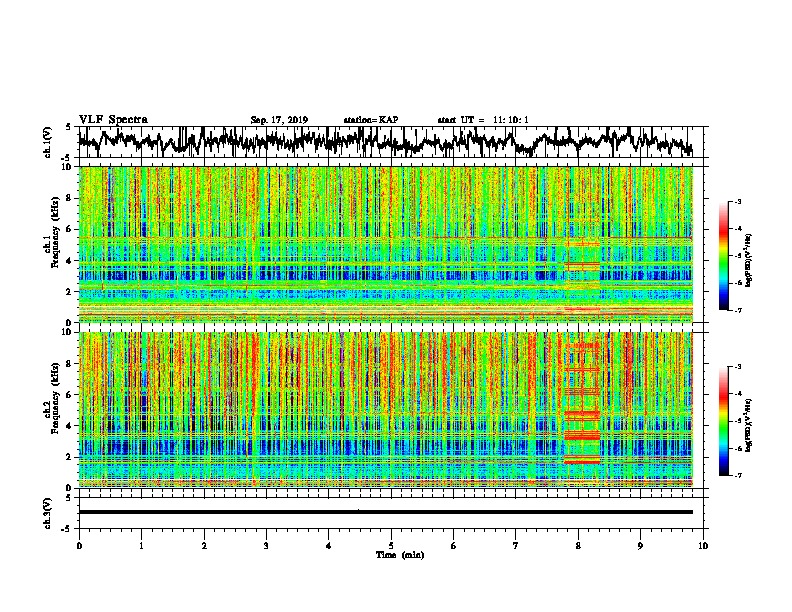Click time axis tick label "0"

[x=79, y=546]
